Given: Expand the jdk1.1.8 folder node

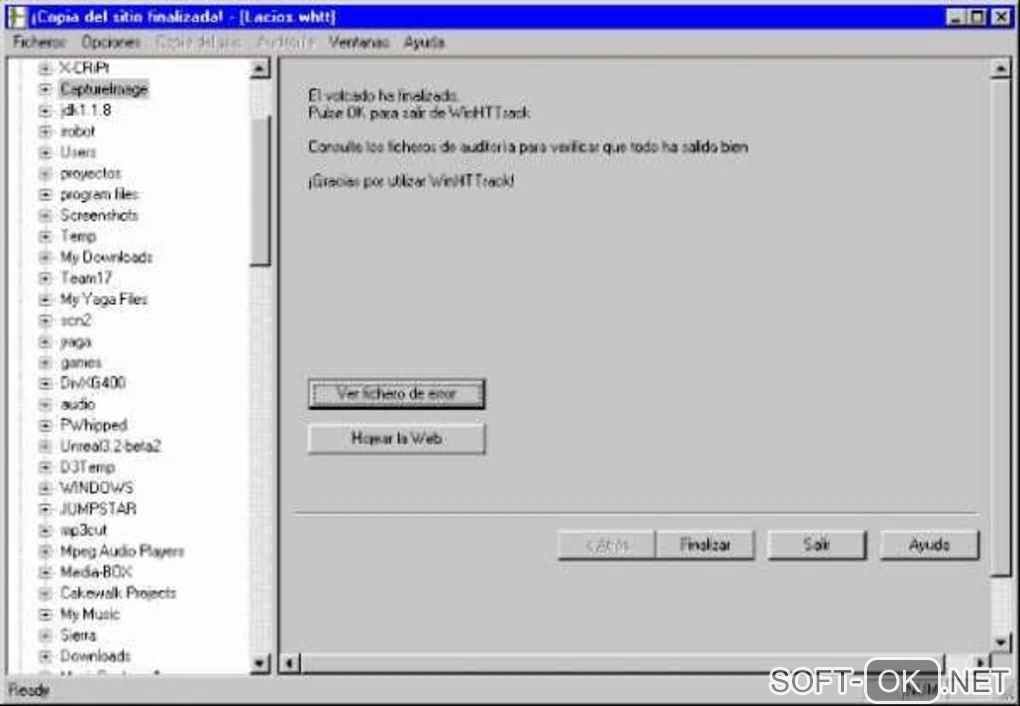Looking at the screenshot, I should [x=45, y=110].
